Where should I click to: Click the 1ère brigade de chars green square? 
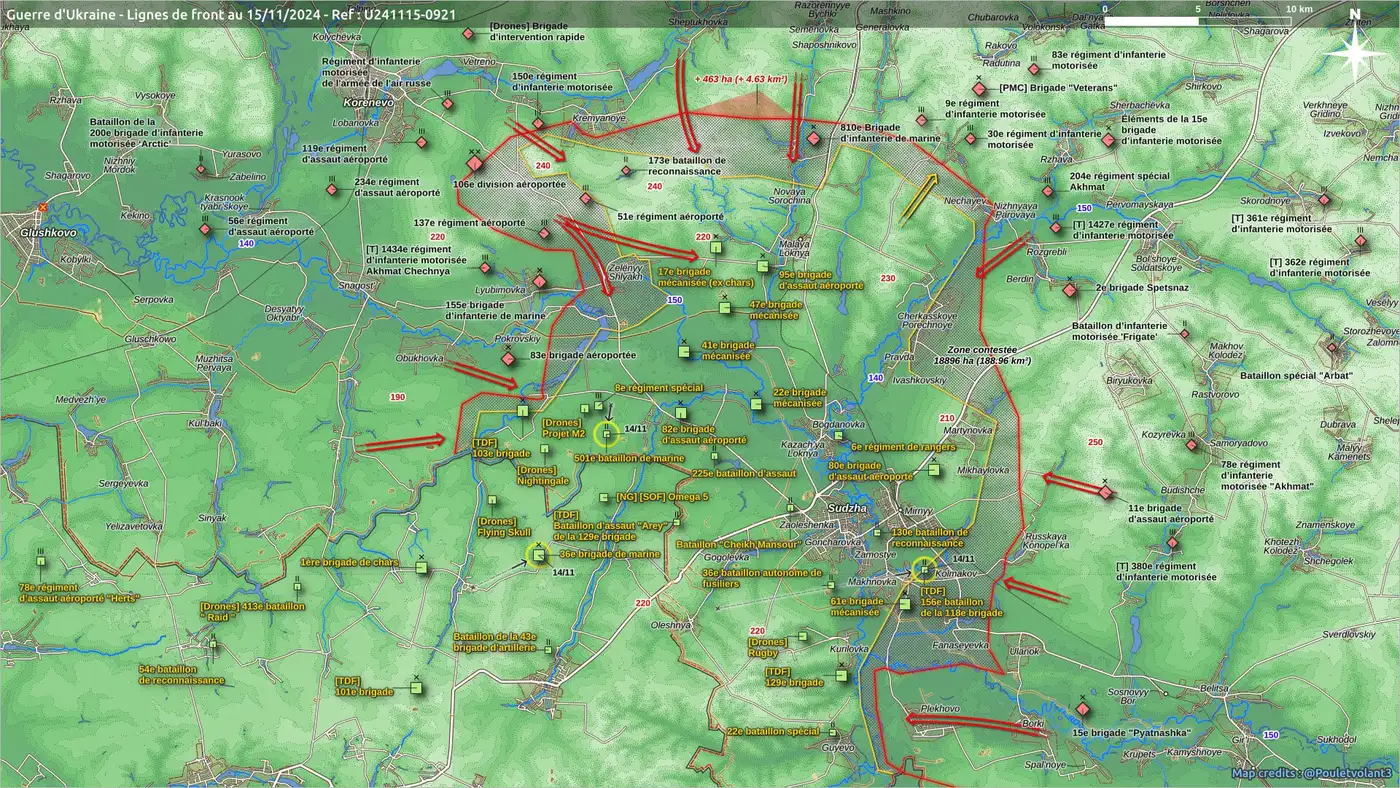click(x=421, y=568)
